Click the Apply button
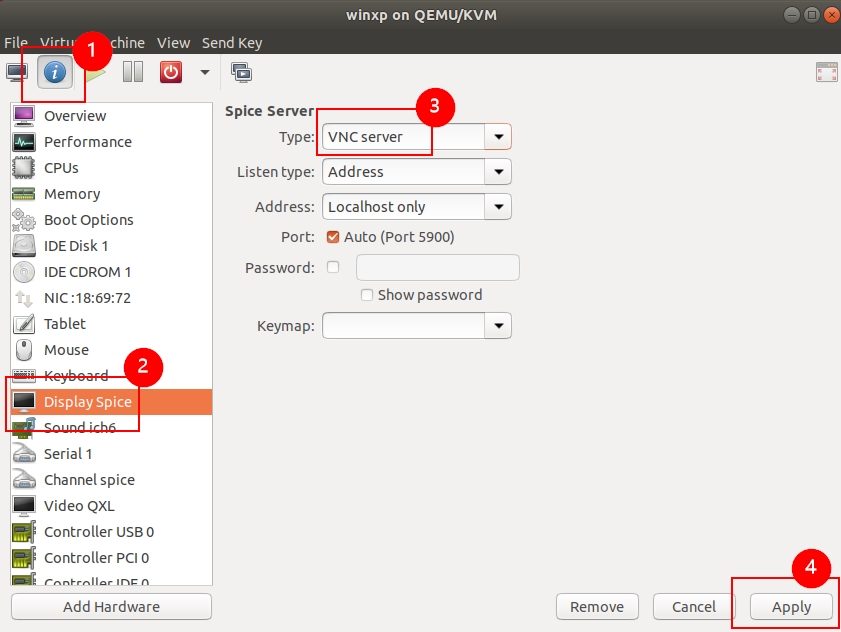841x632 pixels. [791, 607]
